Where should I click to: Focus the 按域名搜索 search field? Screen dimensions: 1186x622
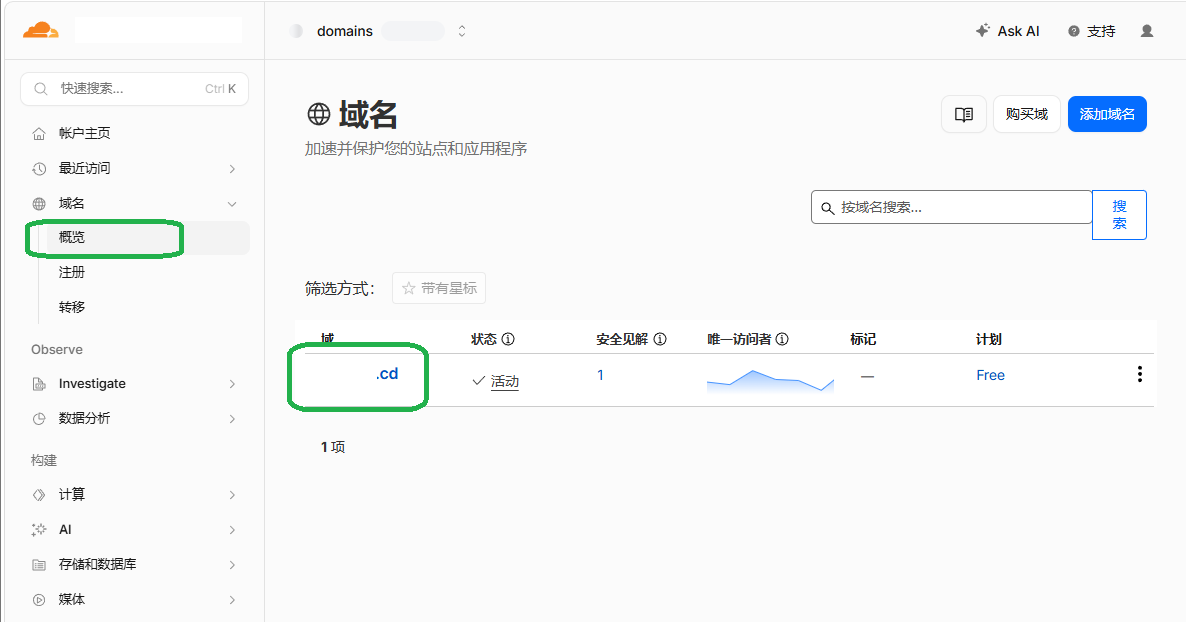tap(952, 207)
